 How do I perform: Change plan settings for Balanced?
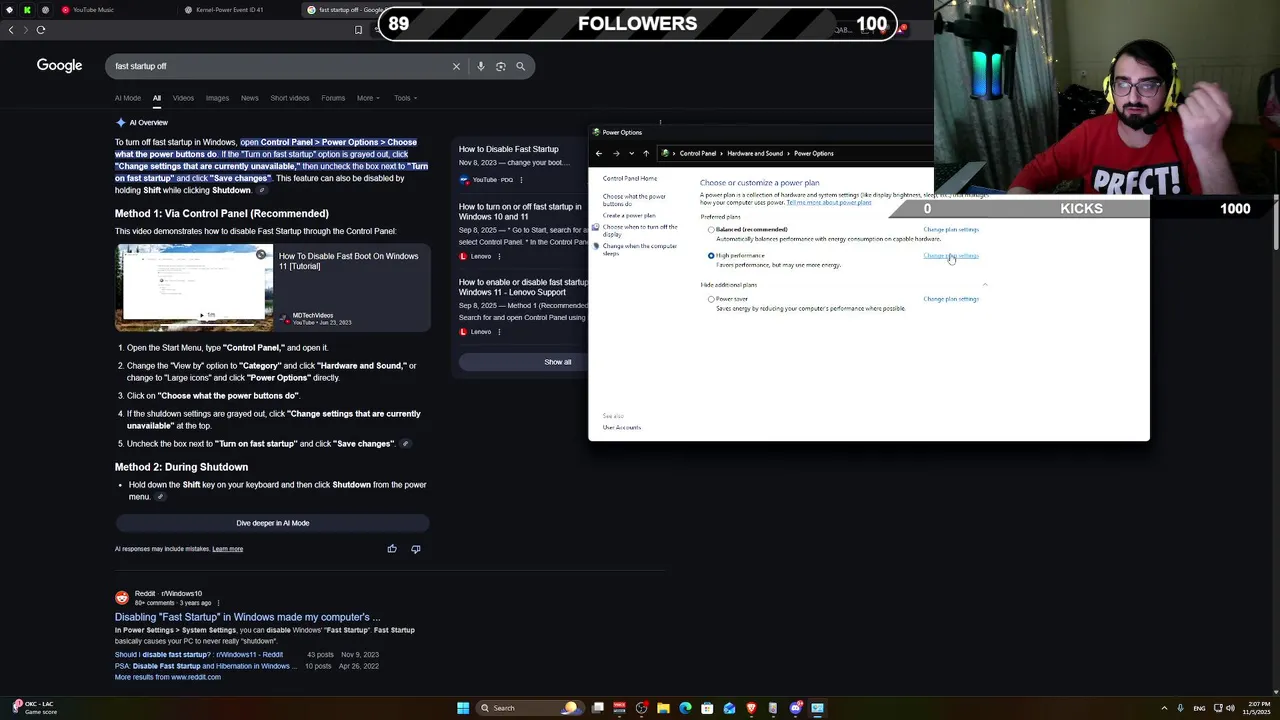click(x=951, y=230)
